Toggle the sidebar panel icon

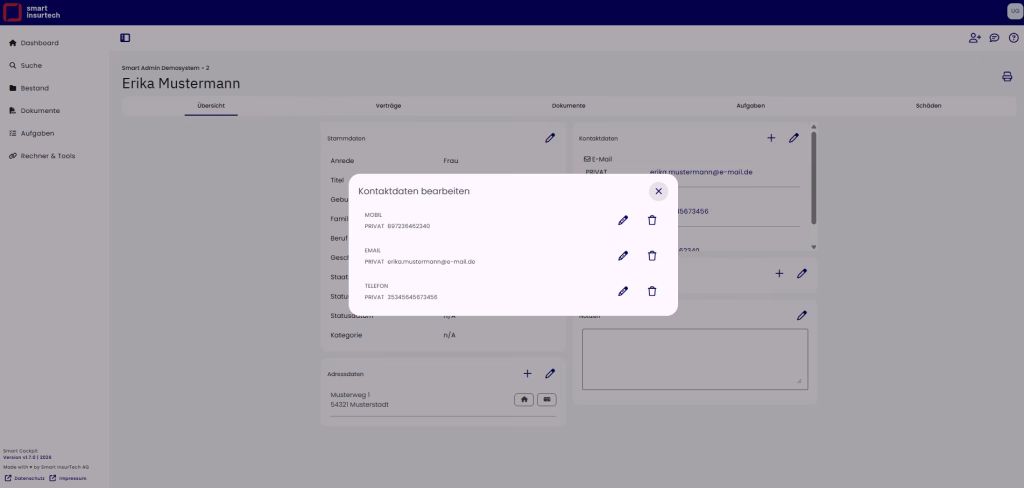125,38
